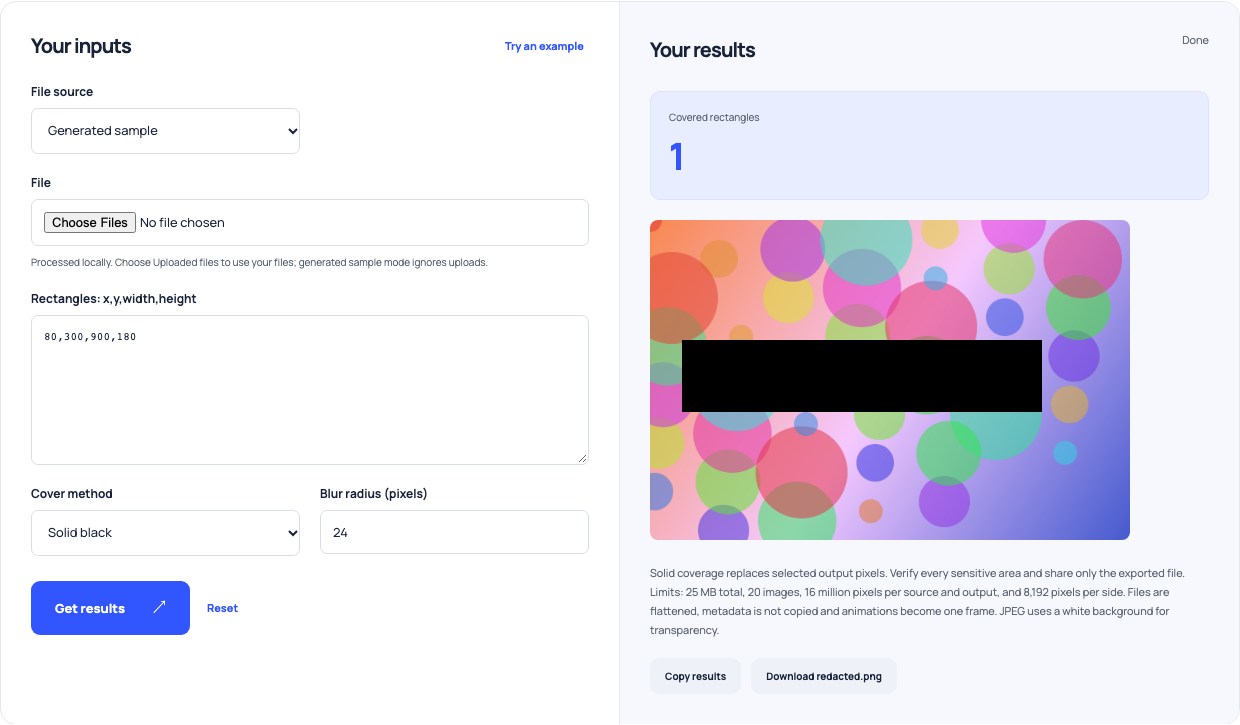The image size is (1240, 725).
Task: Click the Reset link
Action: pos(222,608)
